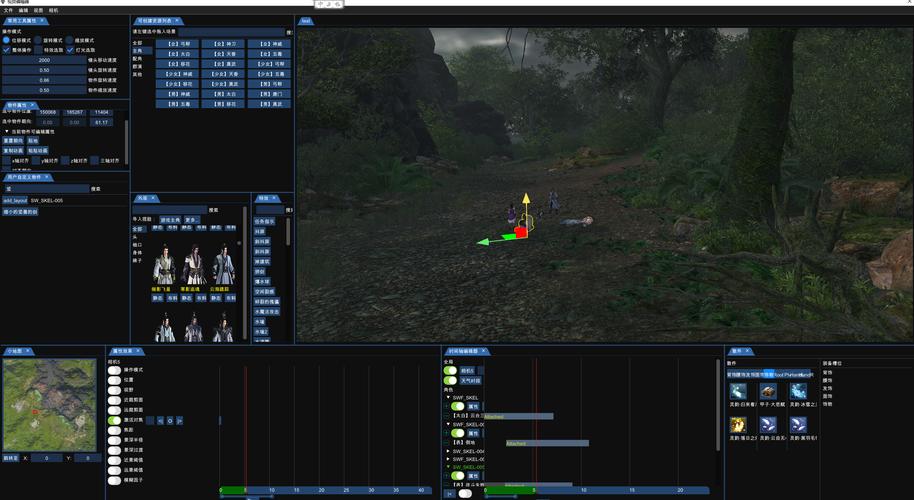The image size is (914, 500).
Task: Select the 缩放模式 radio button
Action: pyautogui.click(x=69, y=40)
